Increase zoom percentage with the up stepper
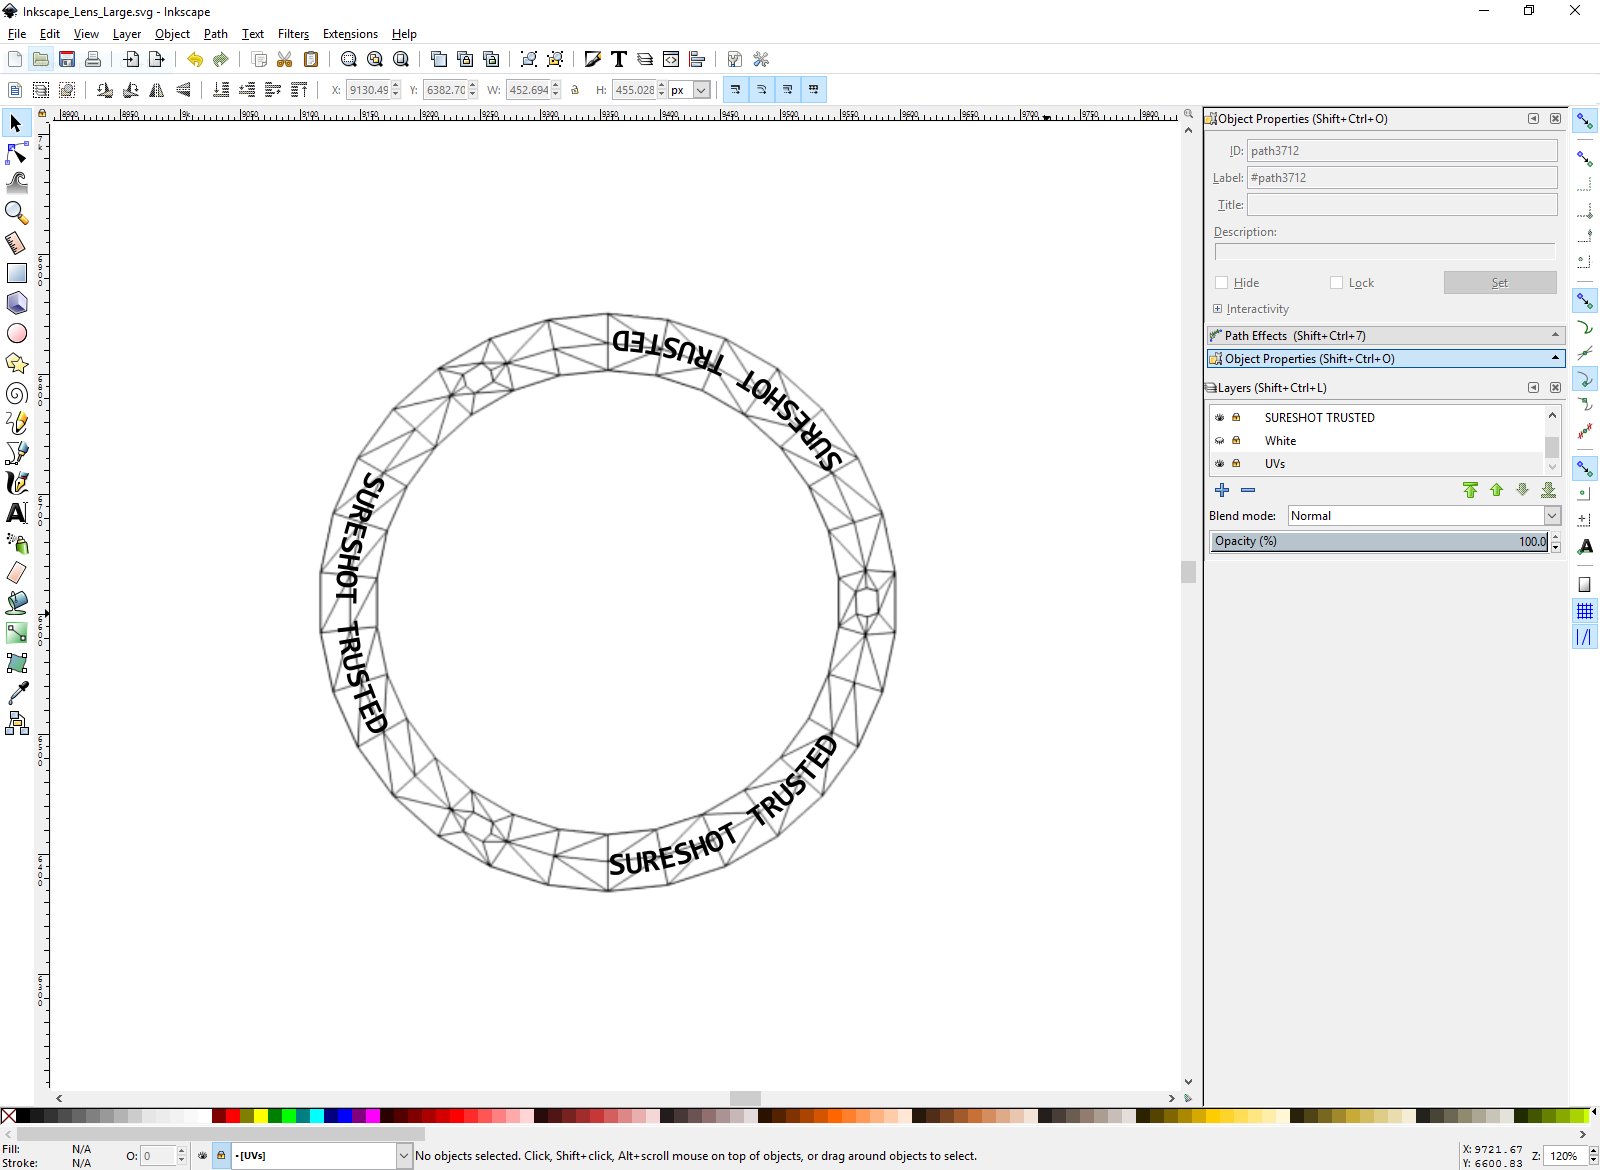 pyautogui.click(x=1593, y=1151)
